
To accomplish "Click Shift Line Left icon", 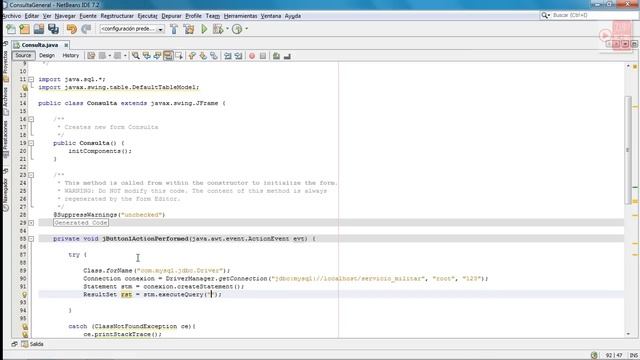I will click(228, 56).
